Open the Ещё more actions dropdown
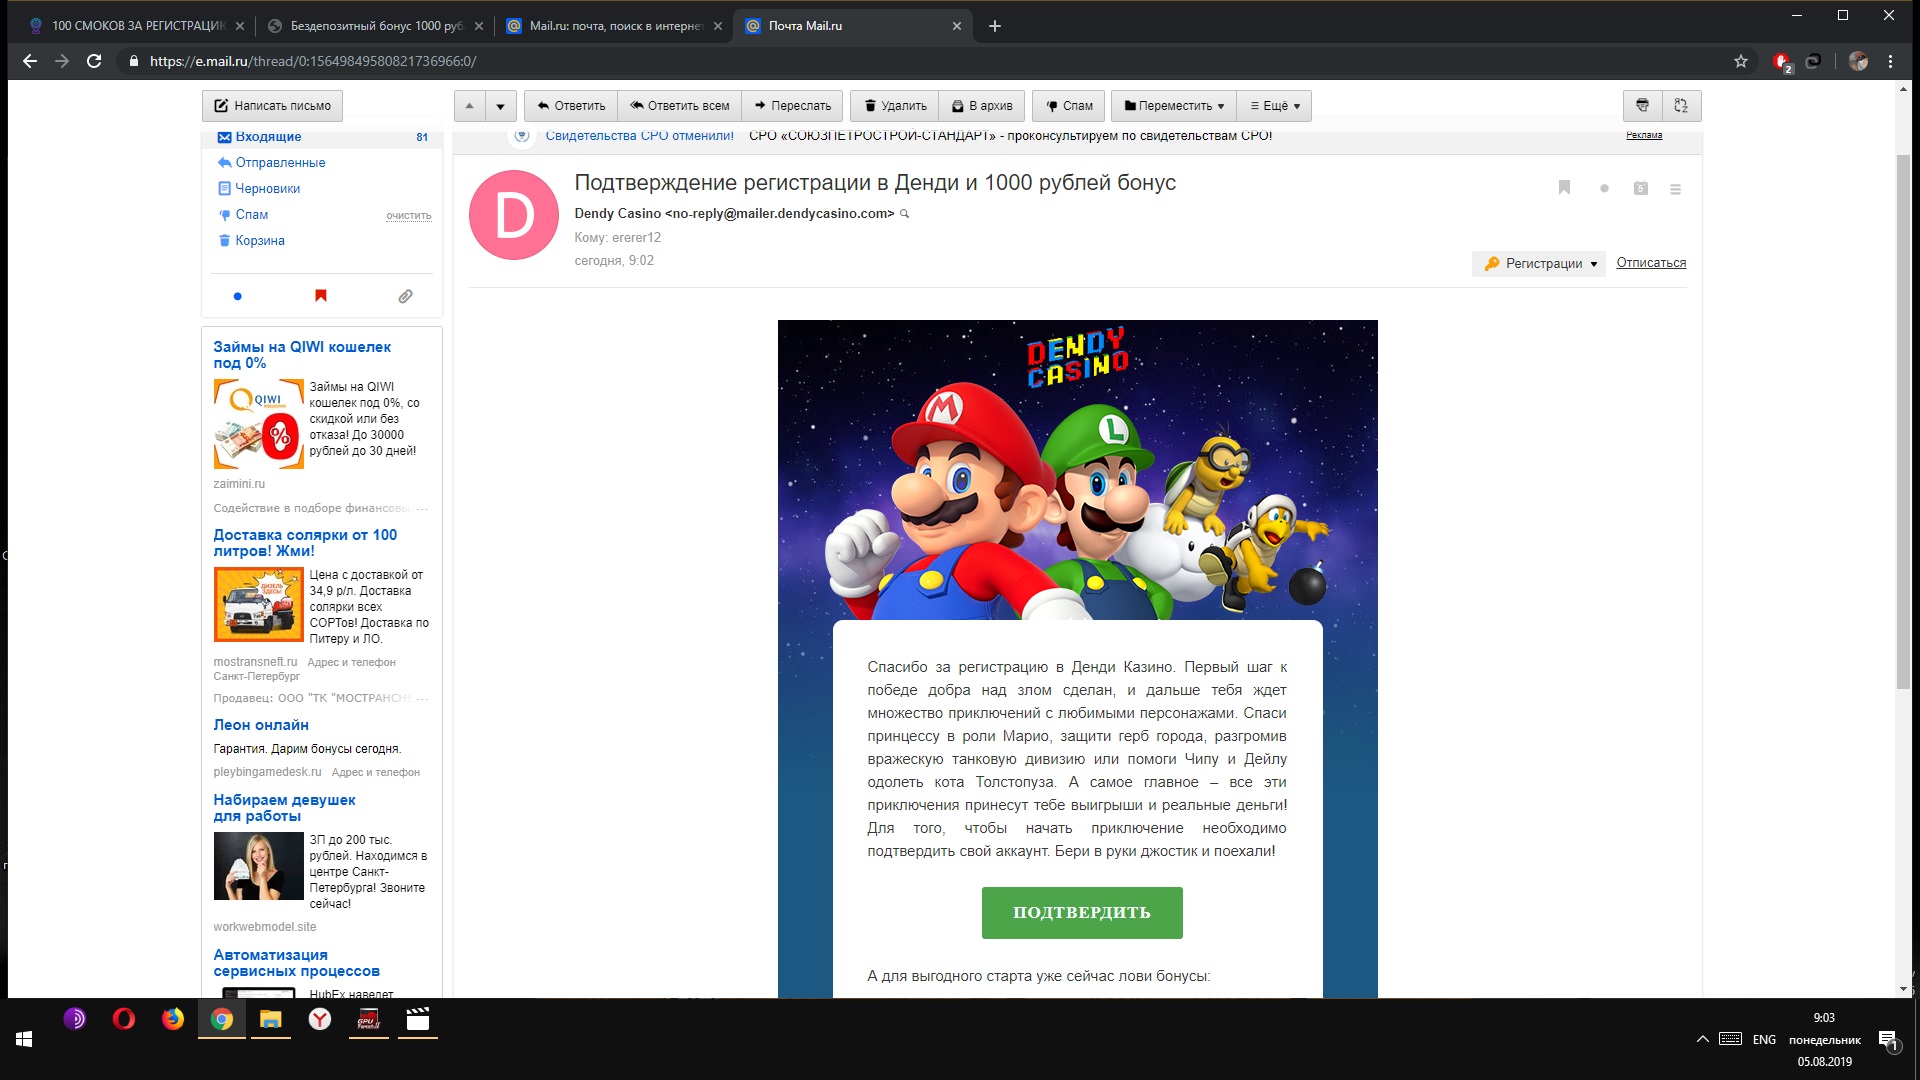The height and width of the screenshot is (1080, 1920). (x=1274, y=106)
